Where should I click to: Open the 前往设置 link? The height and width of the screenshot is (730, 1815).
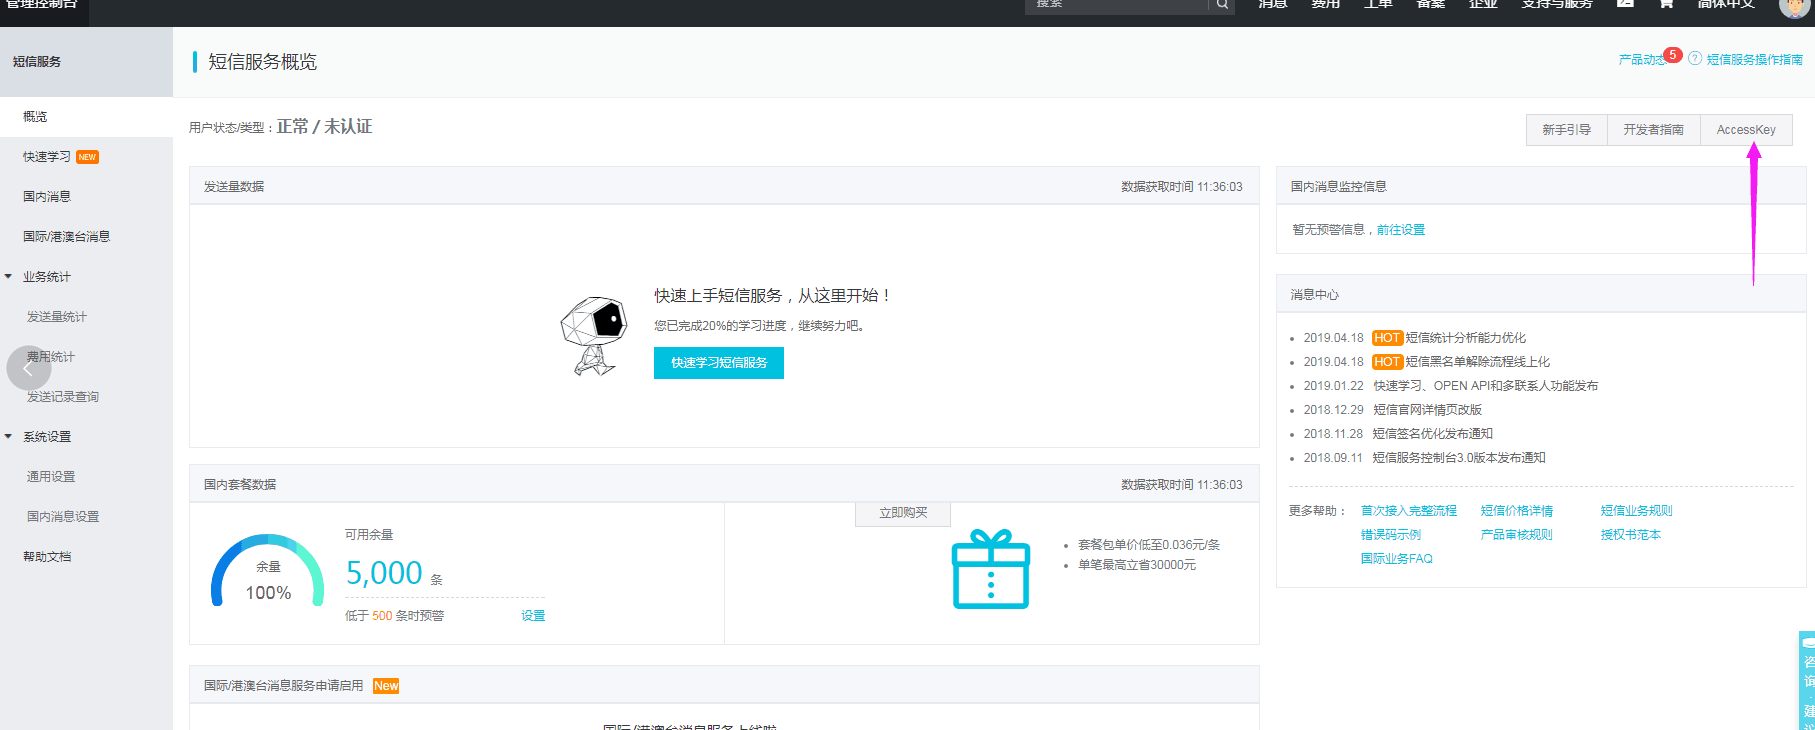(1400, 230)
